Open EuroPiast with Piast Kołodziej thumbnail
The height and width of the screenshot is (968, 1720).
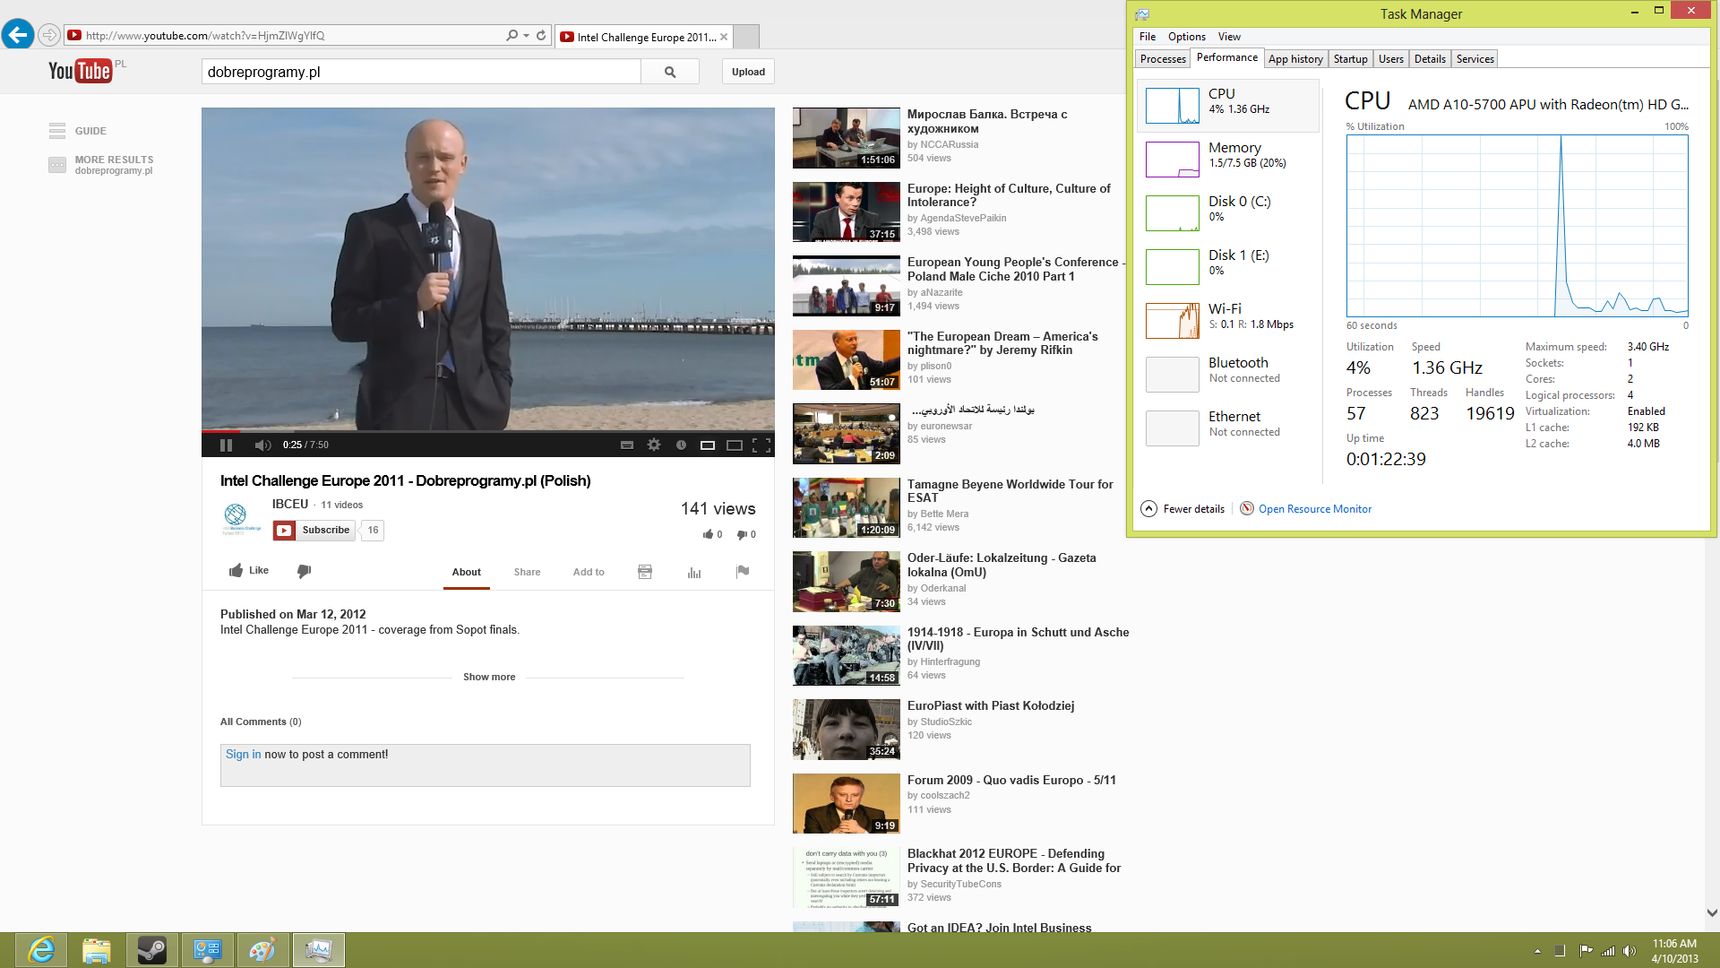click(846, 729)
